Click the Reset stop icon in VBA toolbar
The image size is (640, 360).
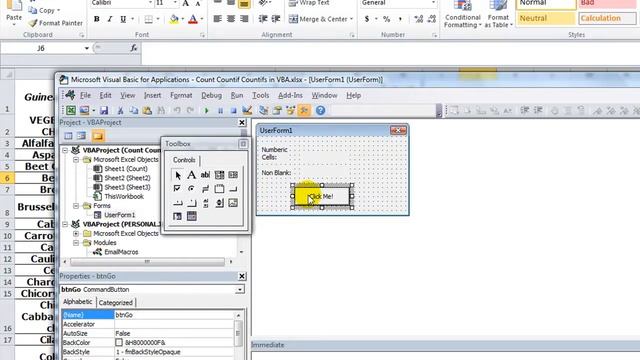[x=233, y=111]
